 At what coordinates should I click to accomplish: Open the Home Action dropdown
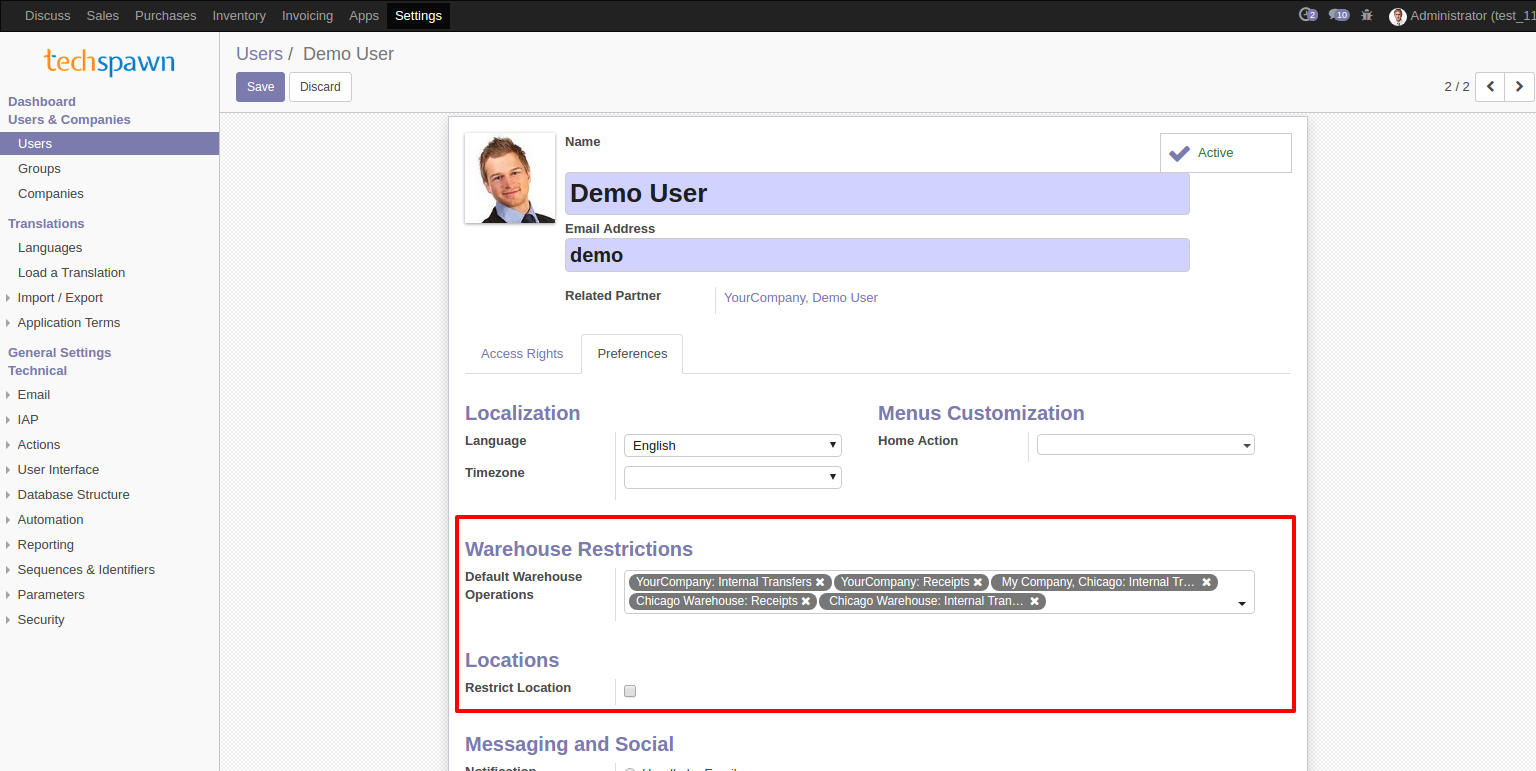pos(1145,445)
